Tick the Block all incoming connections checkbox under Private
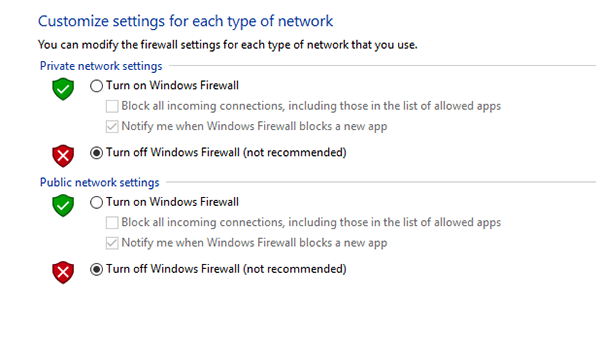The height and width of the screenshot is (363, 600). pos(112,106)
